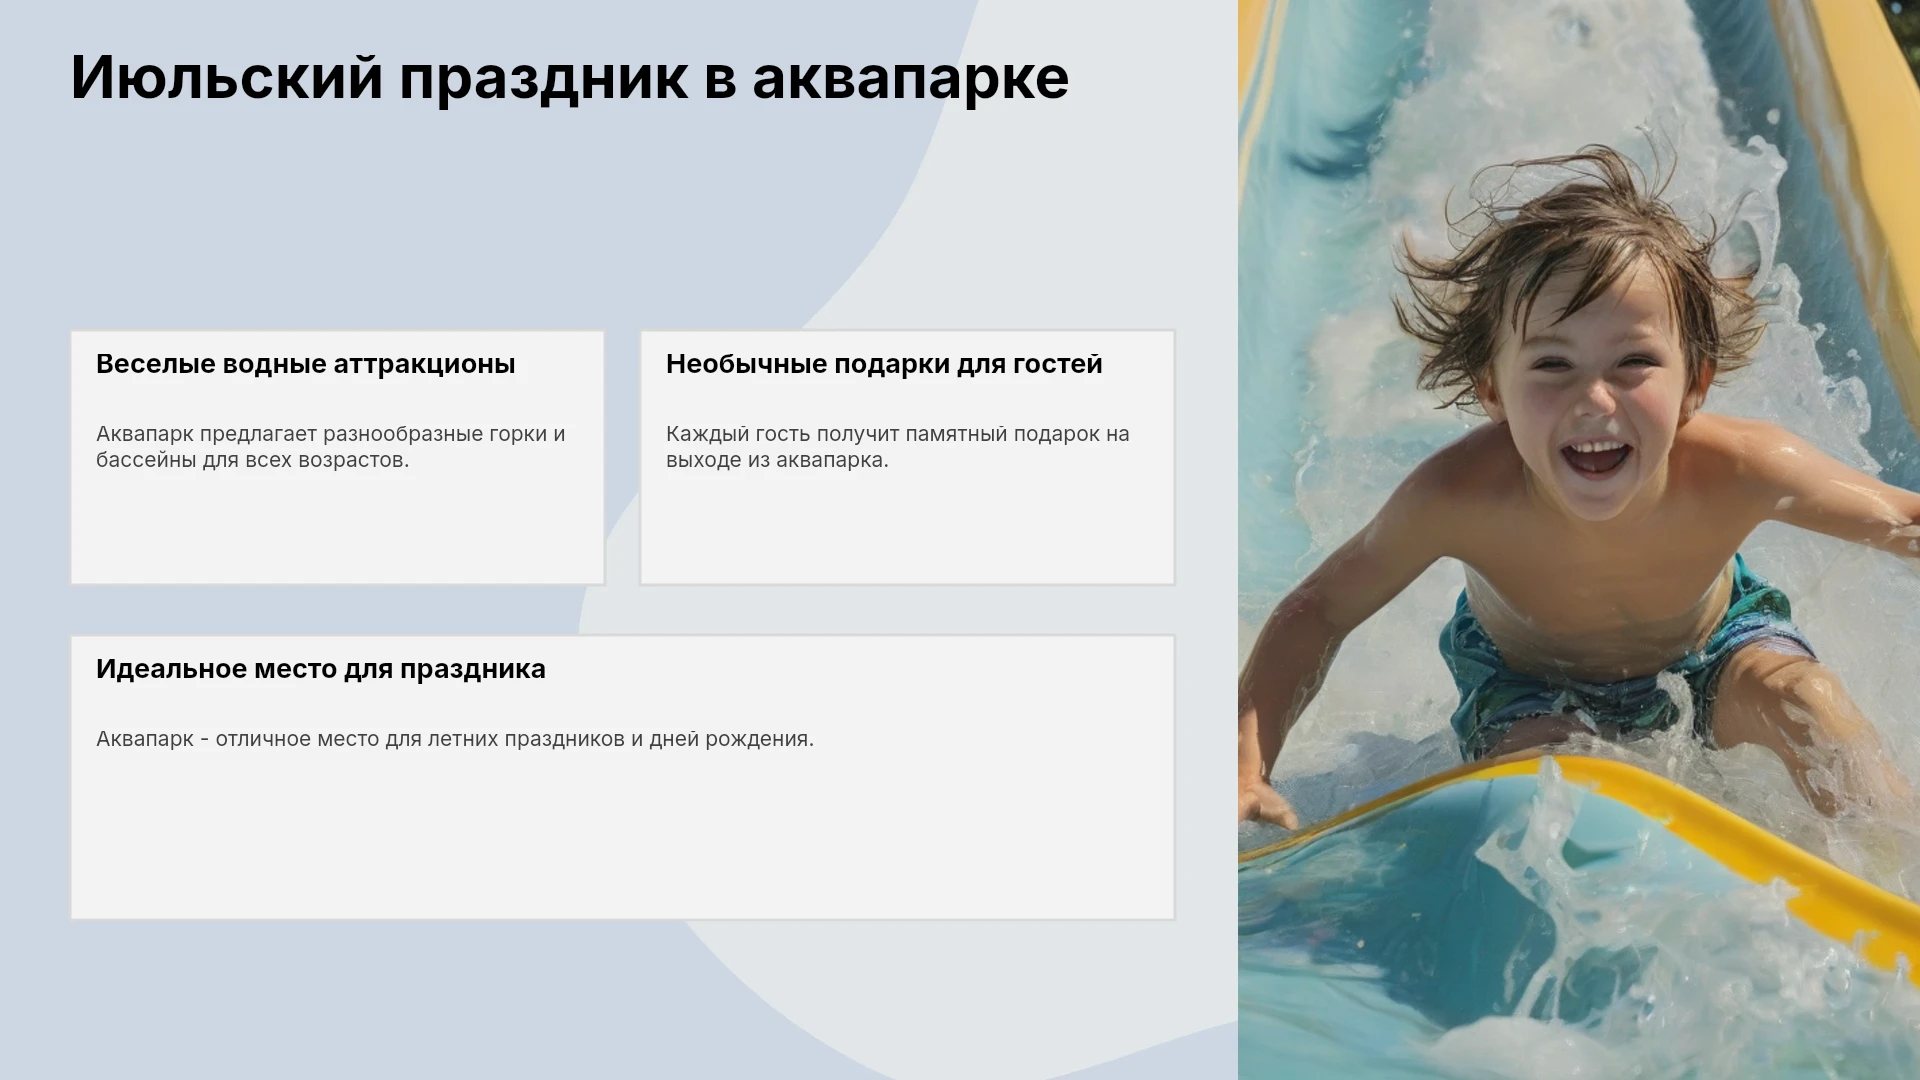The image size is (1920, 1080).
Task: Click the yellow slide edge near the photo's bottom
Action: point(1760,840)
